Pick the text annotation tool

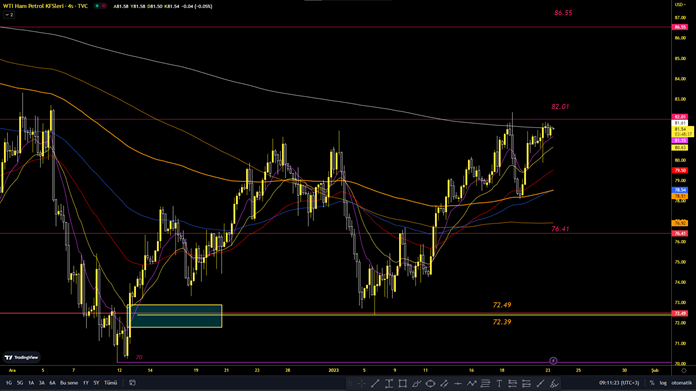(499, 383)
